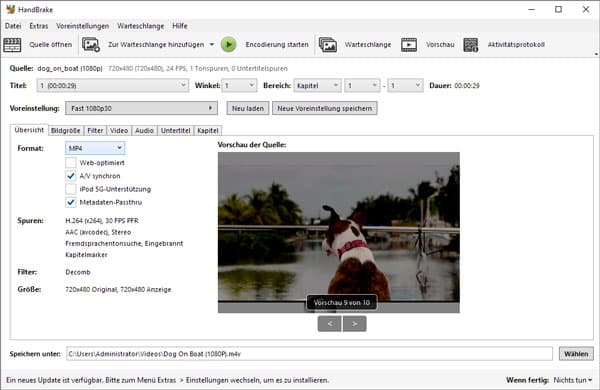Click the Aktivitätsprotokoll toolbar label

516,45
